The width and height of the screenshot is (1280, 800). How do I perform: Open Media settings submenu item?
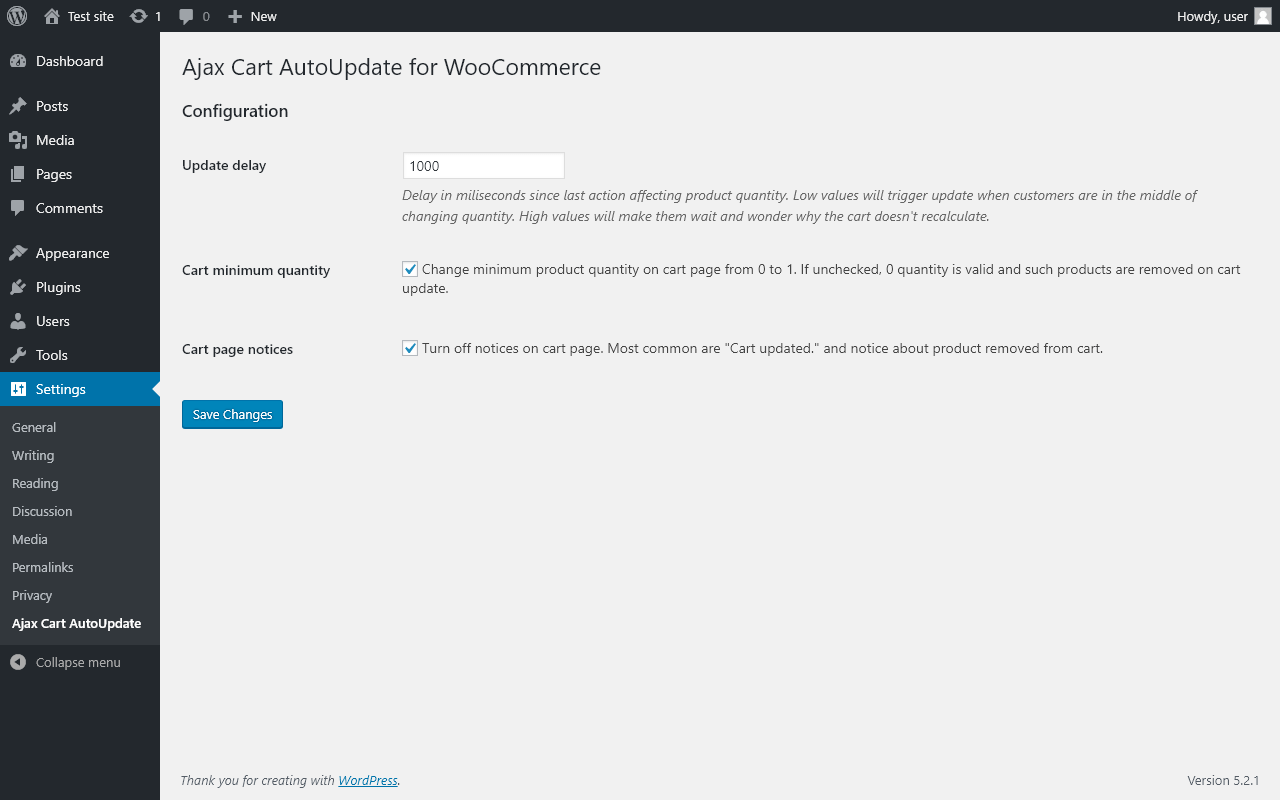pos(30,539)
